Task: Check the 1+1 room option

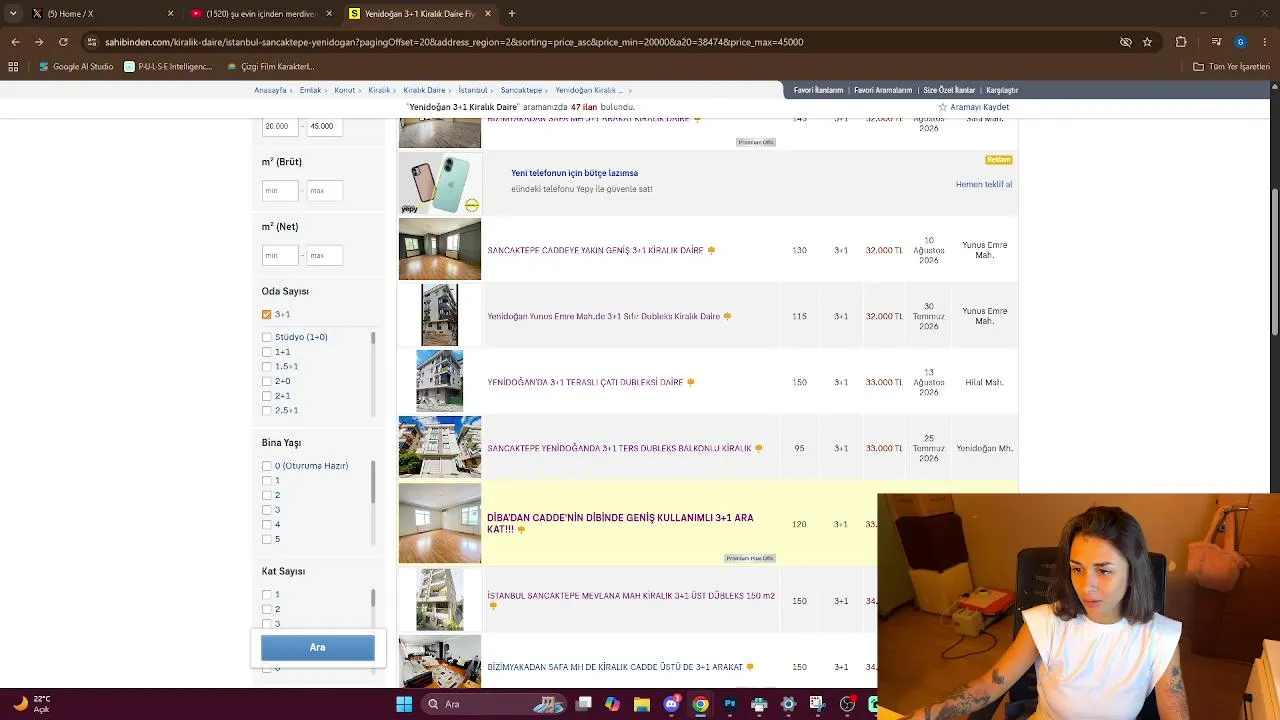Action: click(x=267, y=352)
